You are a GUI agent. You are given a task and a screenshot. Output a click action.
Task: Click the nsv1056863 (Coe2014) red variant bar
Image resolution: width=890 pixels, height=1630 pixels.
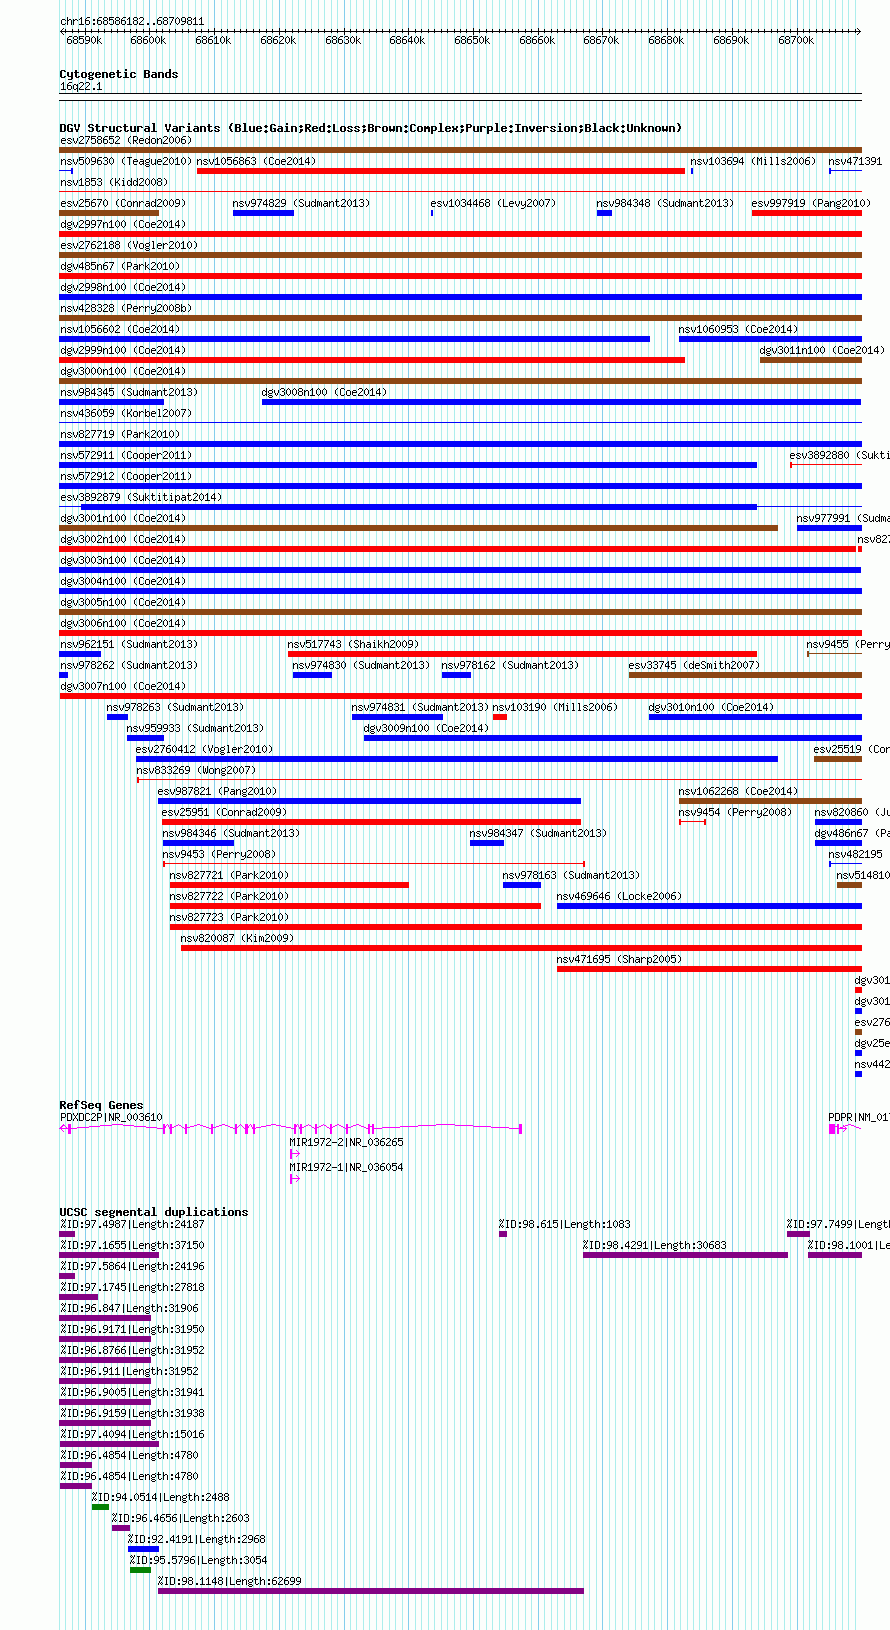coord(441,171)
